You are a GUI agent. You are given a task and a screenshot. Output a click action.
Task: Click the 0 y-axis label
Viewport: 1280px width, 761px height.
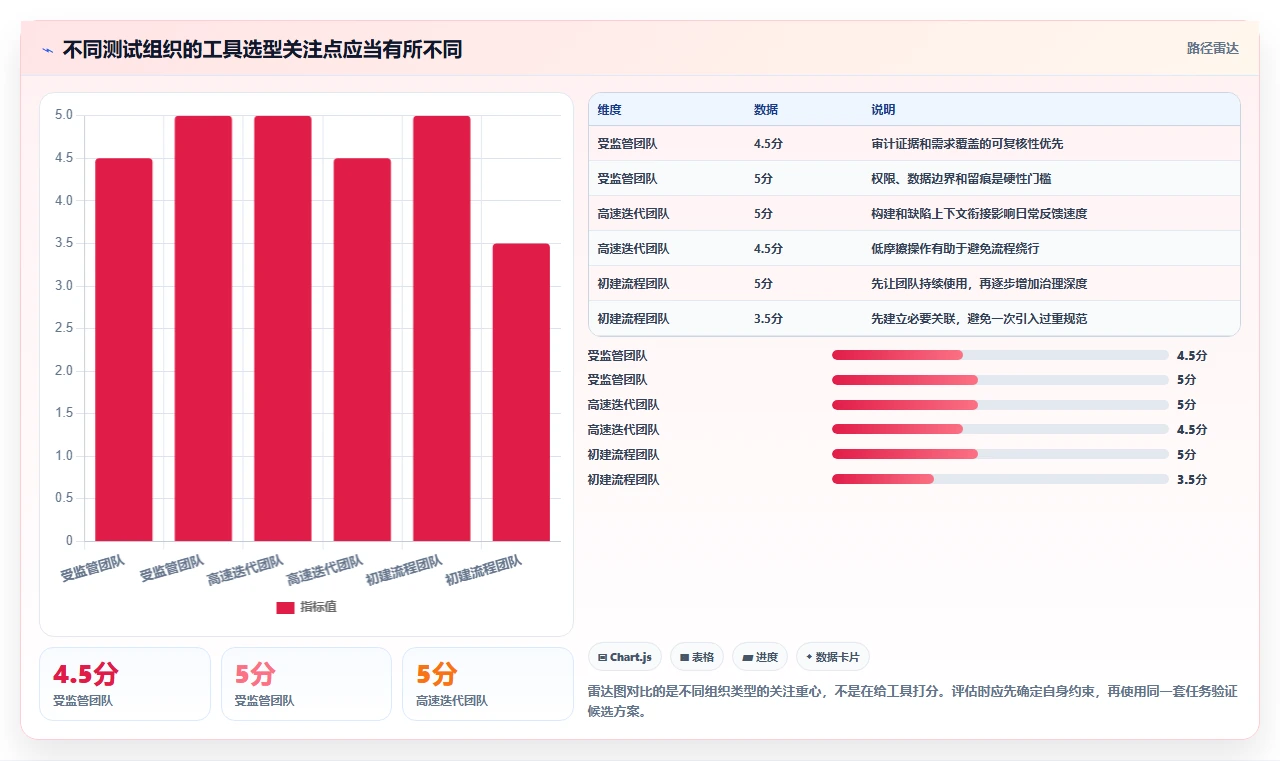click(x=69, y=541)
